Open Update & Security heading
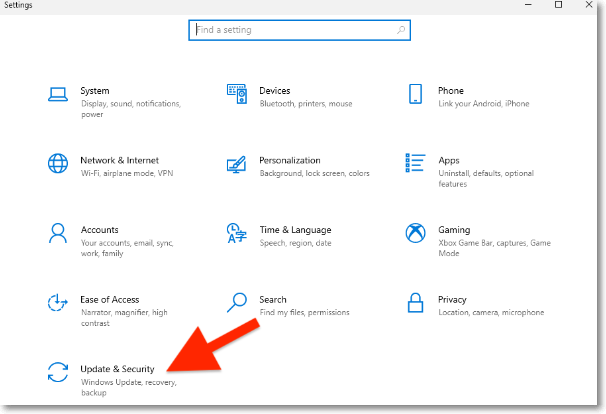Image resolution: width=606 pixels, height=414 pixels. pyautogui.click(x=117, y=369)
